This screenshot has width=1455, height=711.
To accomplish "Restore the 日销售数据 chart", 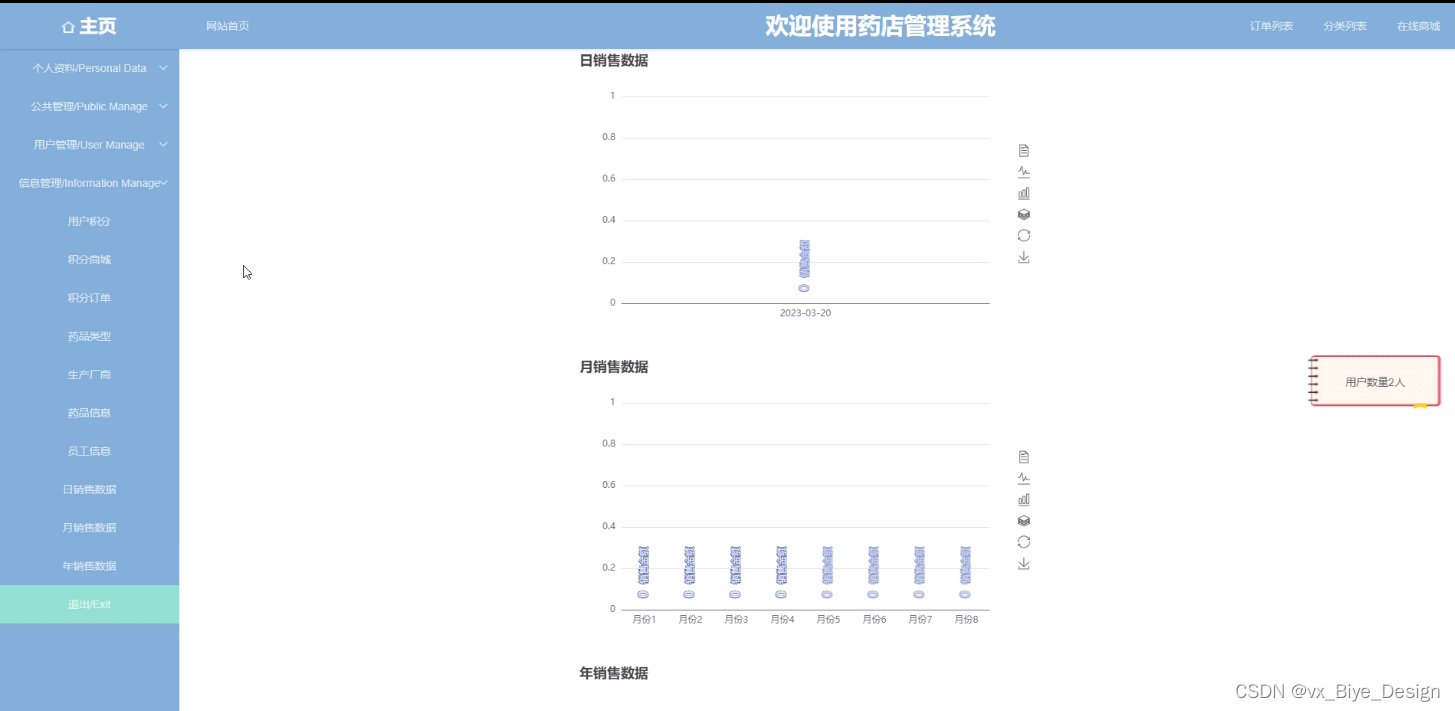I will tap(1024, 236).
